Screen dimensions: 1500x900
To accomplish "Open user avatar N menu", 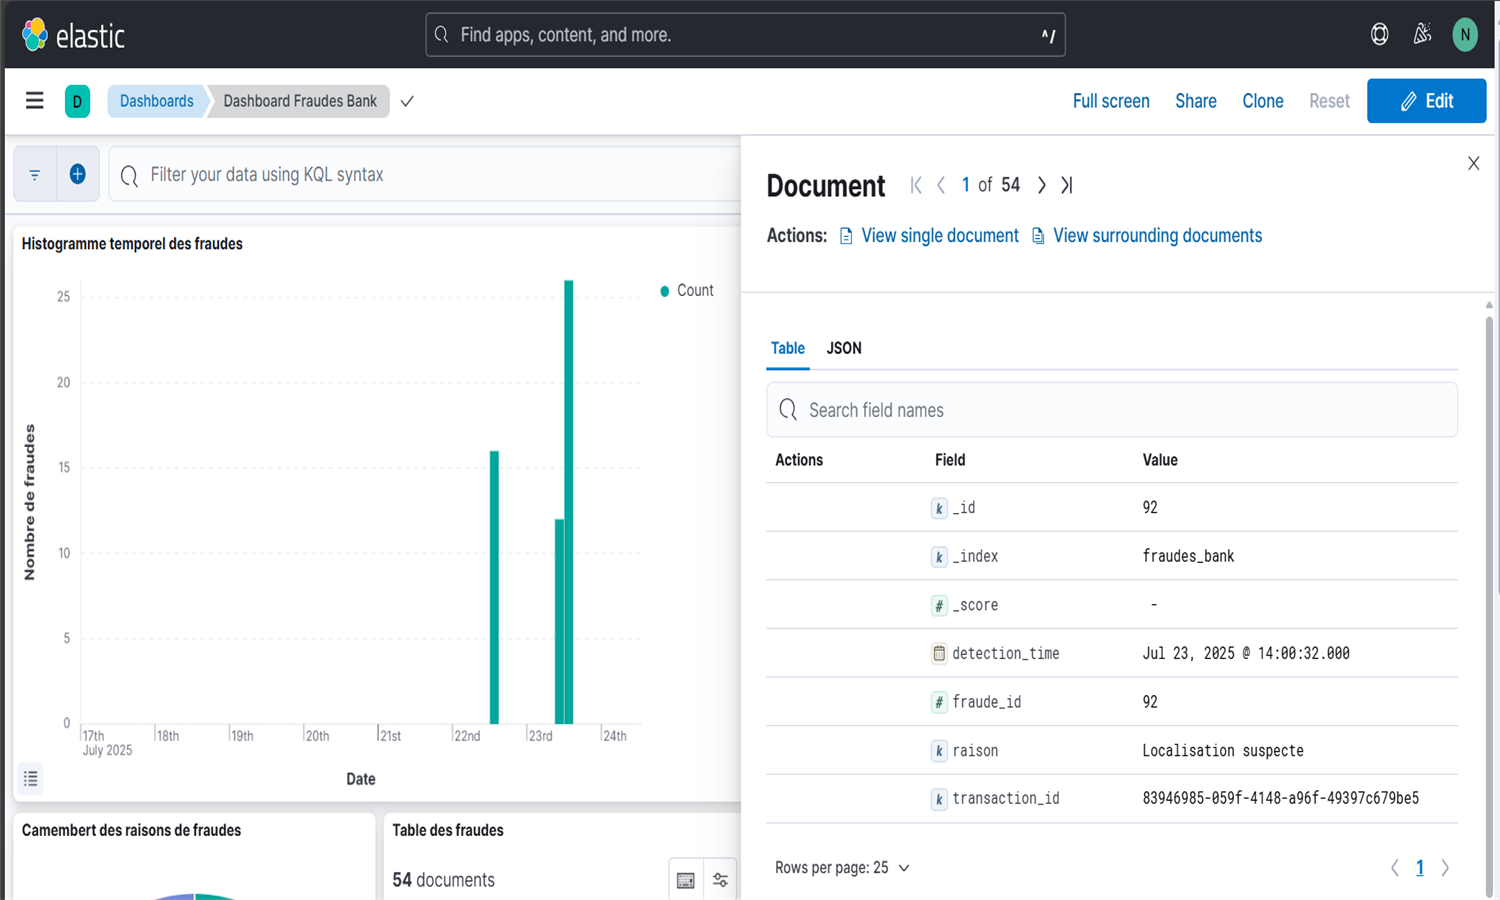I will click(x=1464, y=35).
